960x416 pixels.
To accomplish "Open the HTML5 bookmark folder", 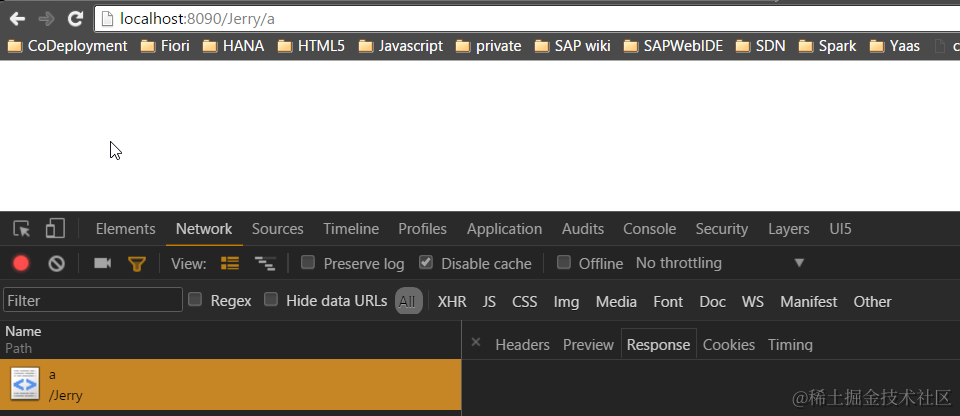I will tap(311, 46).
